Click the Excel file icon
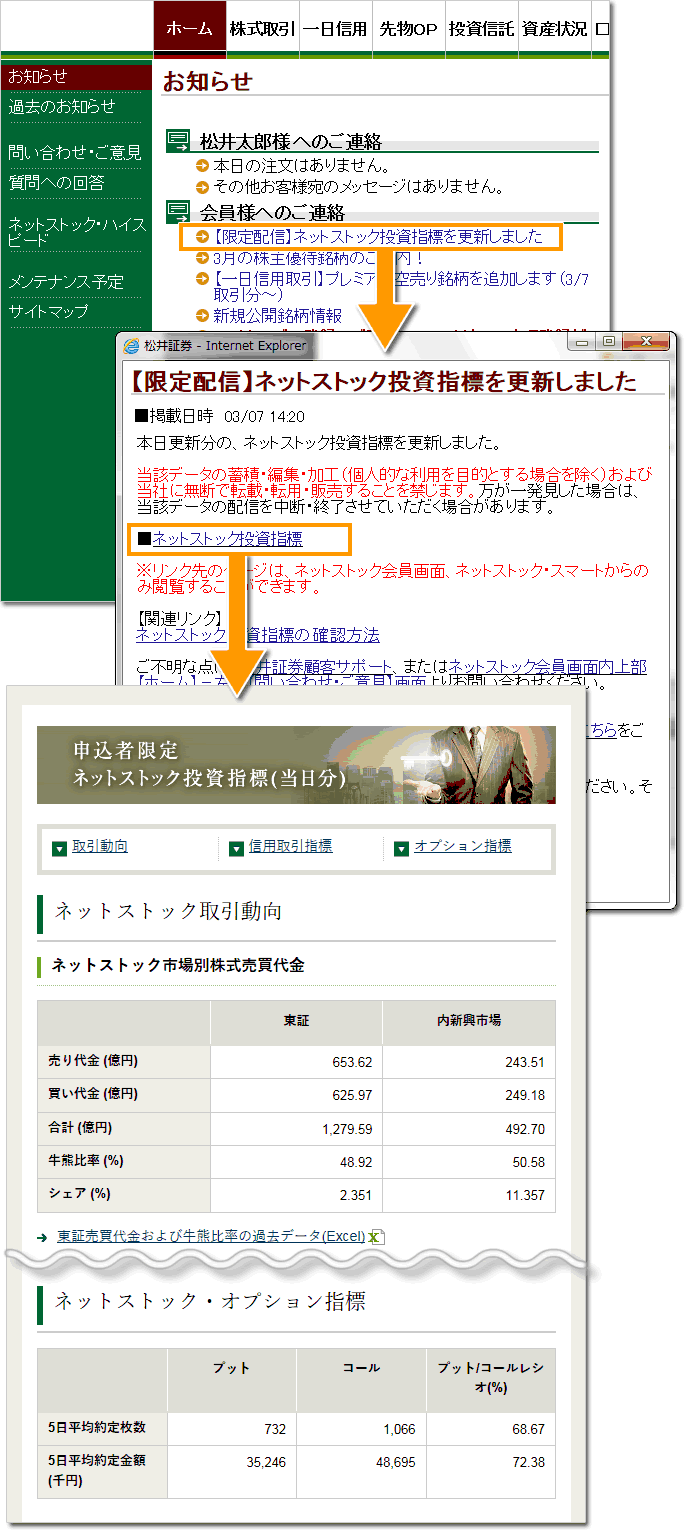The width and height of the screenshot is (700, 1530). coord(377,1237)
